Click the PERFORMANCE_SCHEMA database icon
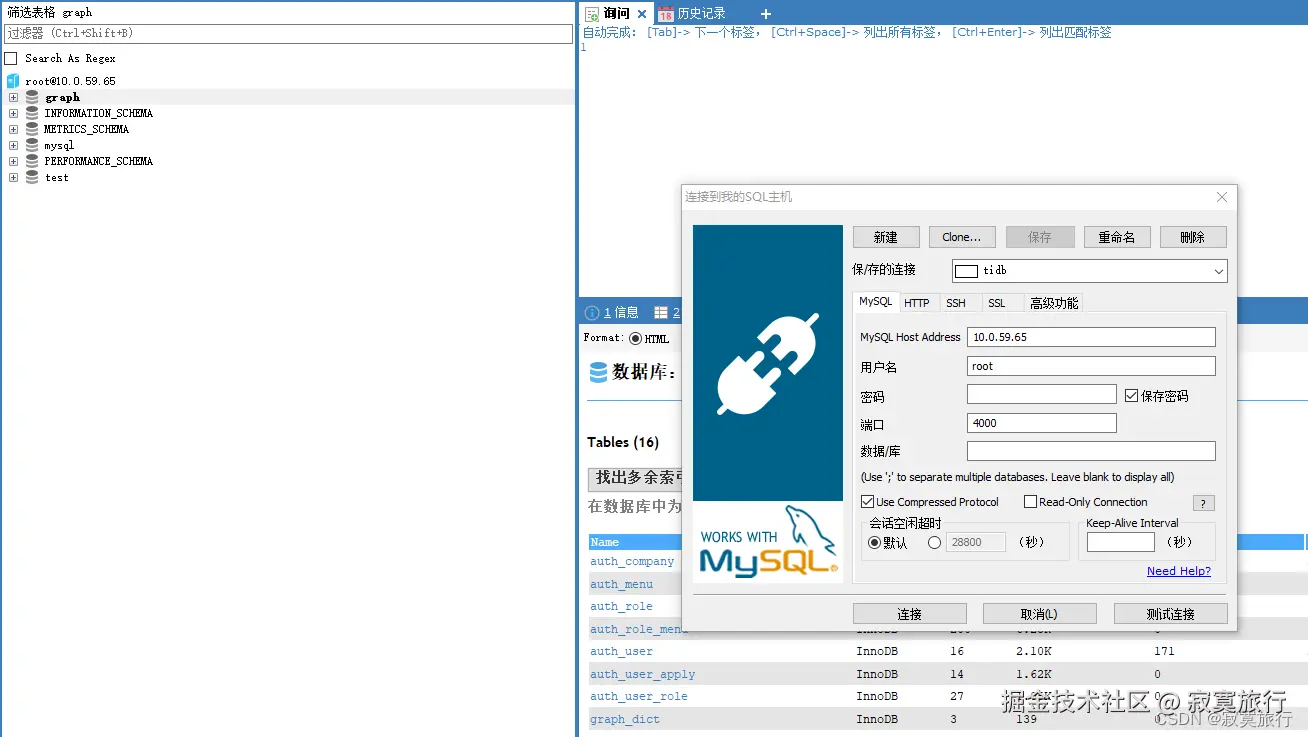This screenshot has height=737, width=1308. coord(32,161)
